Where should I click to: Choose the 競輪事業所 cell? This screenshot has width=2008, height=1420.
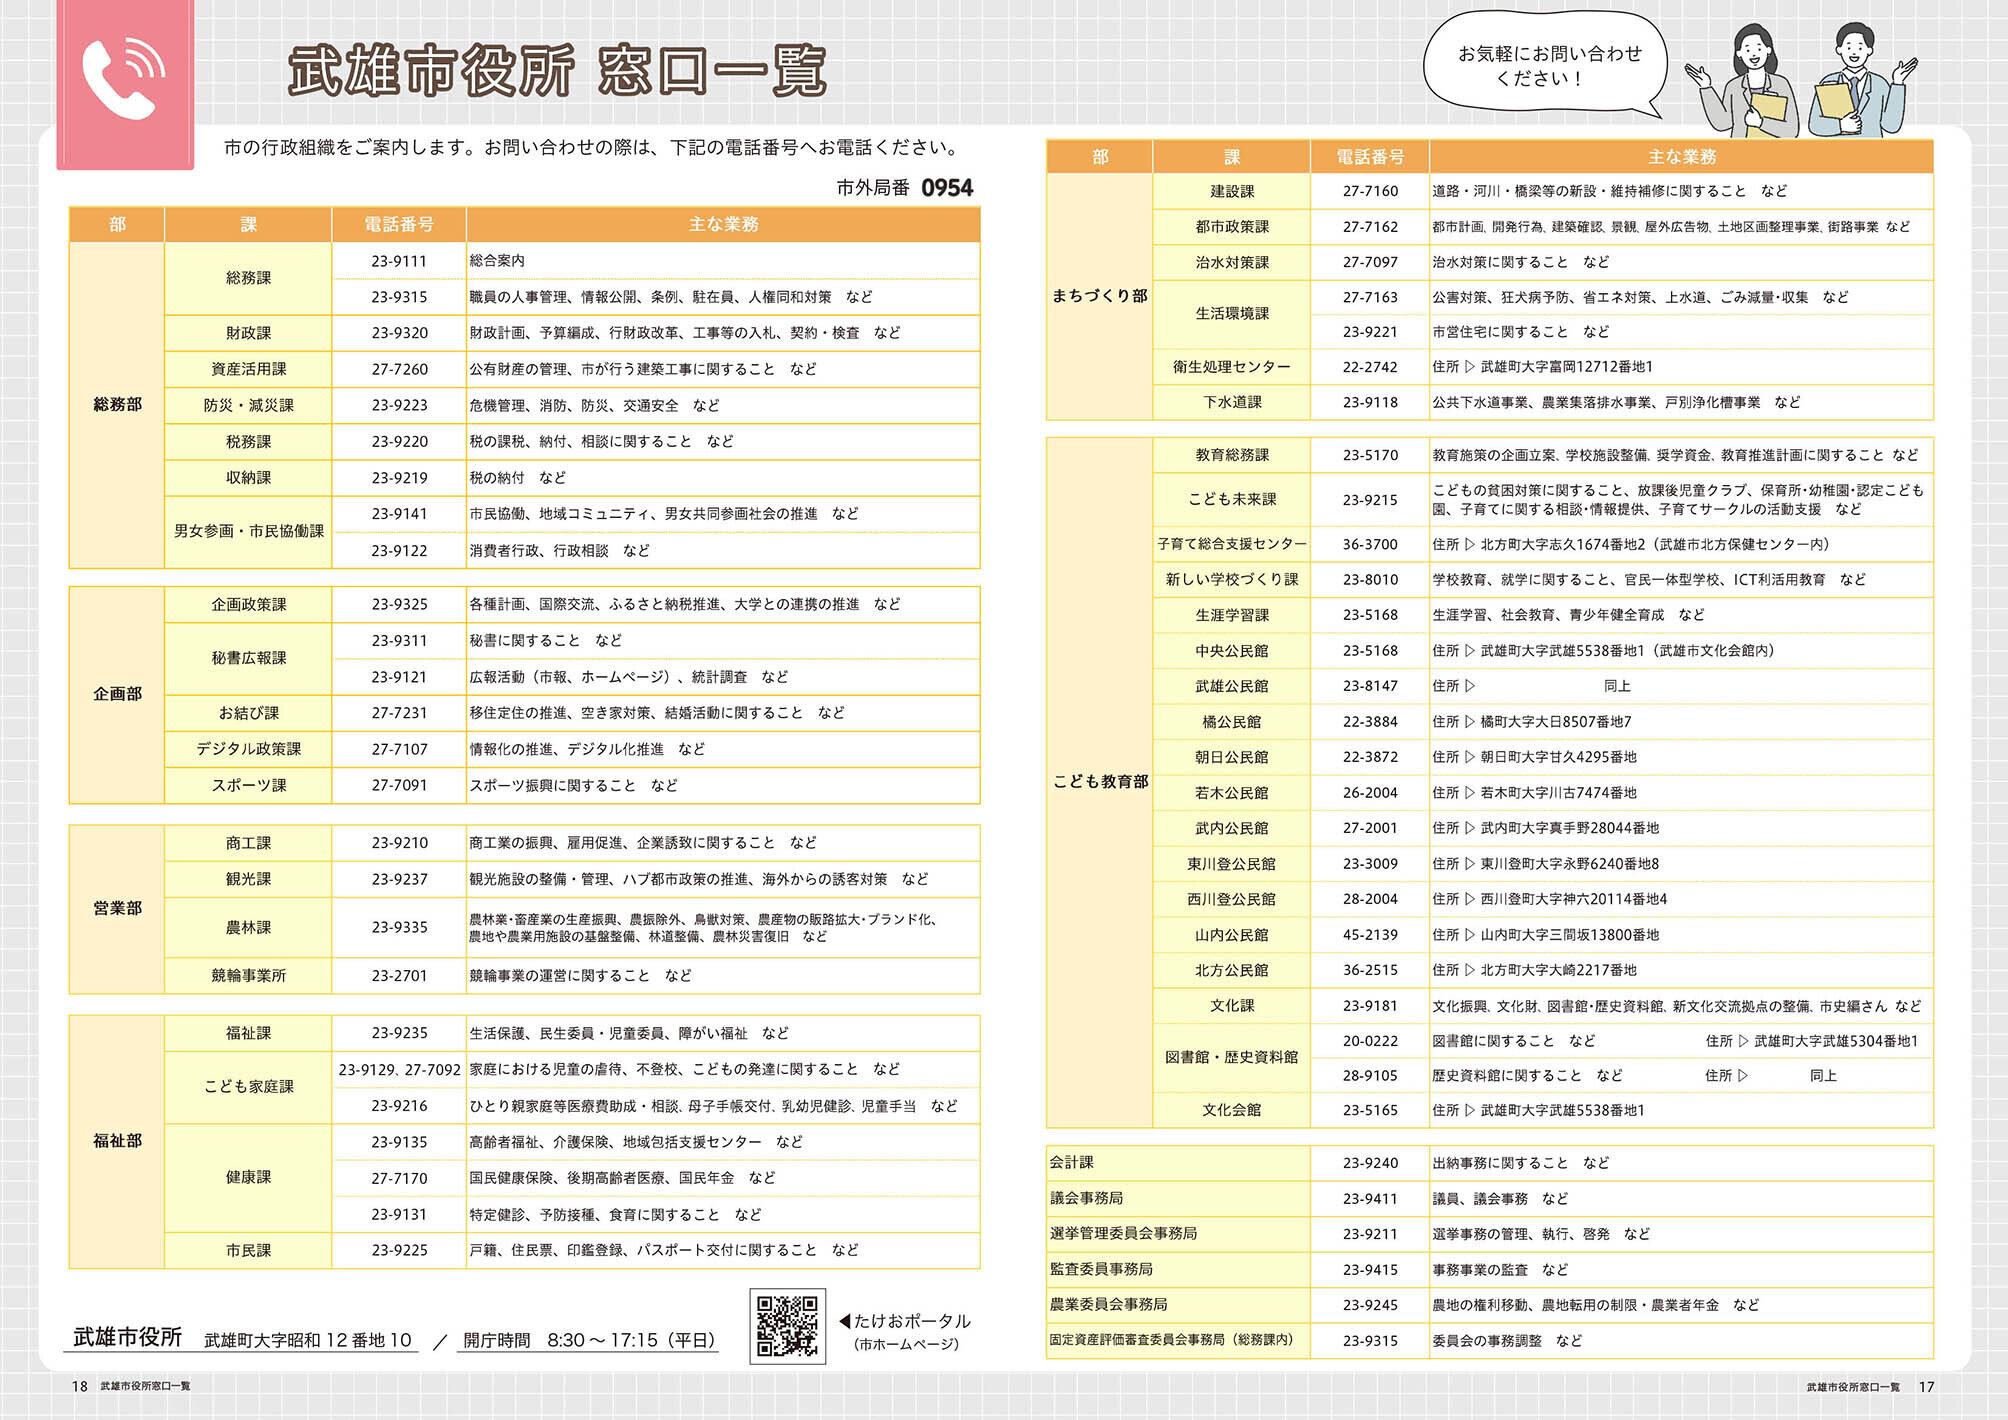tap(248, 975)
